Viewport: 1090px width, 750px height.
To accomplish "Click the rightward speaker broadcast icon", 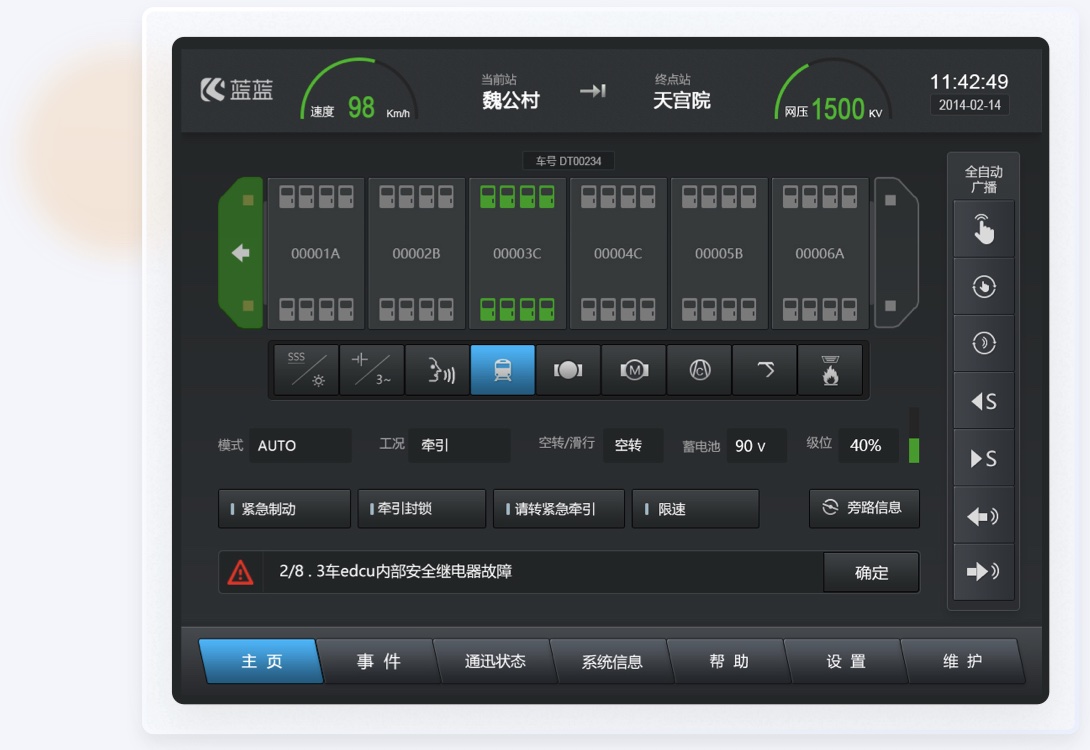I will pos(983,572).
